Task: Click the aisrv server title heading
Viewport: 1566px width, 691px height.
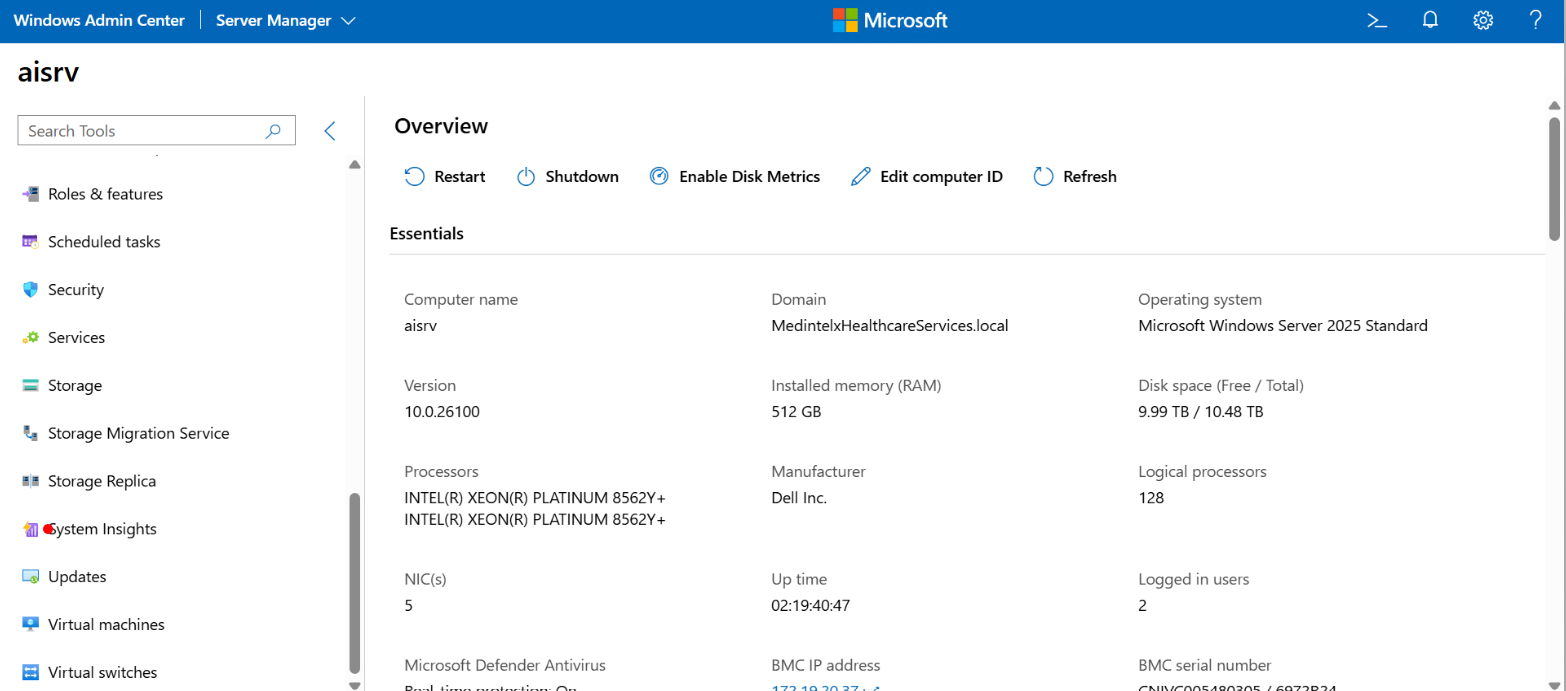Action: click(48, 73)
